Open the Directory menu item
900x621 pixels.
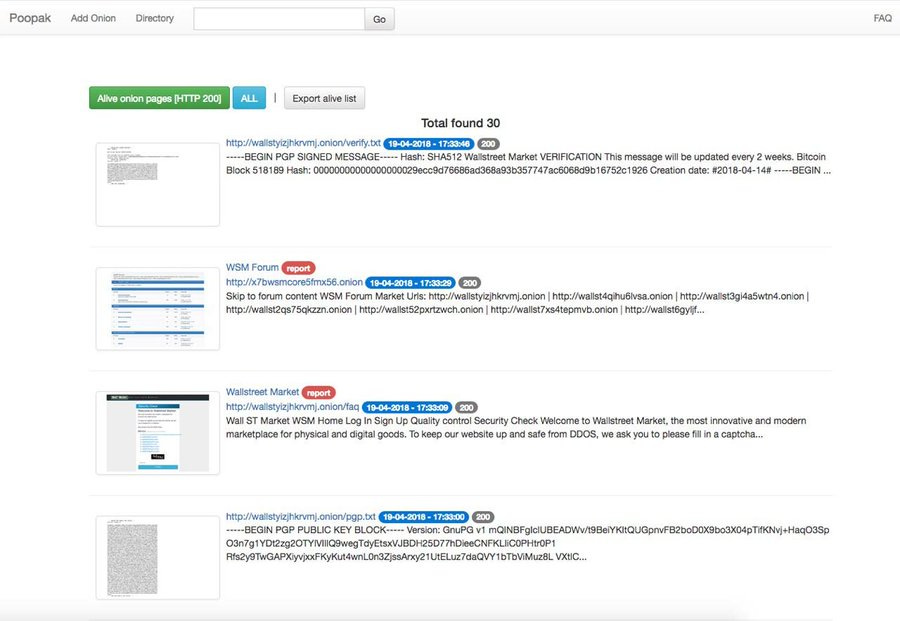point(154,18)
